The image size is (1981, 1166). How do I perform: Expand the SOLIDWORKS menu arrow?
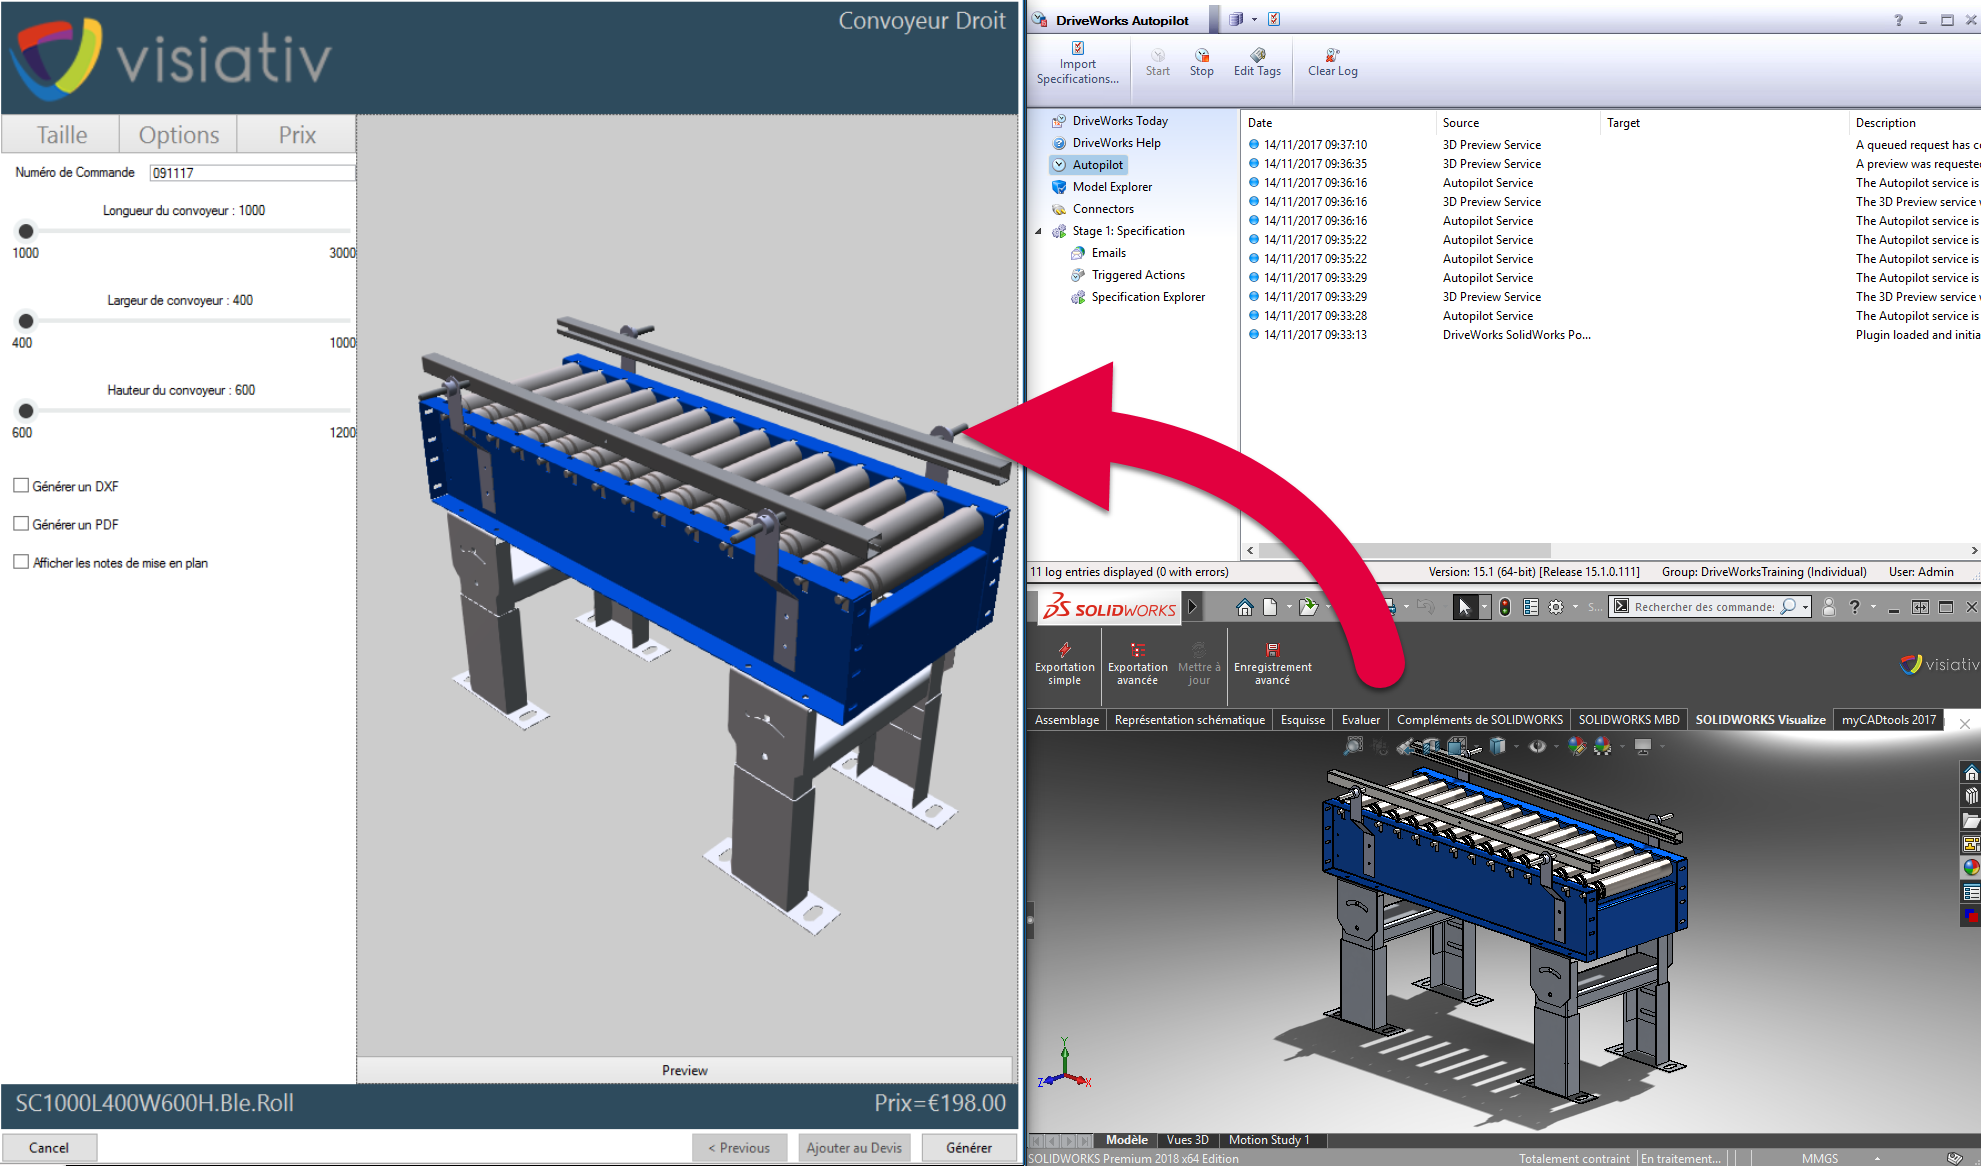[x=1192, y=606]
